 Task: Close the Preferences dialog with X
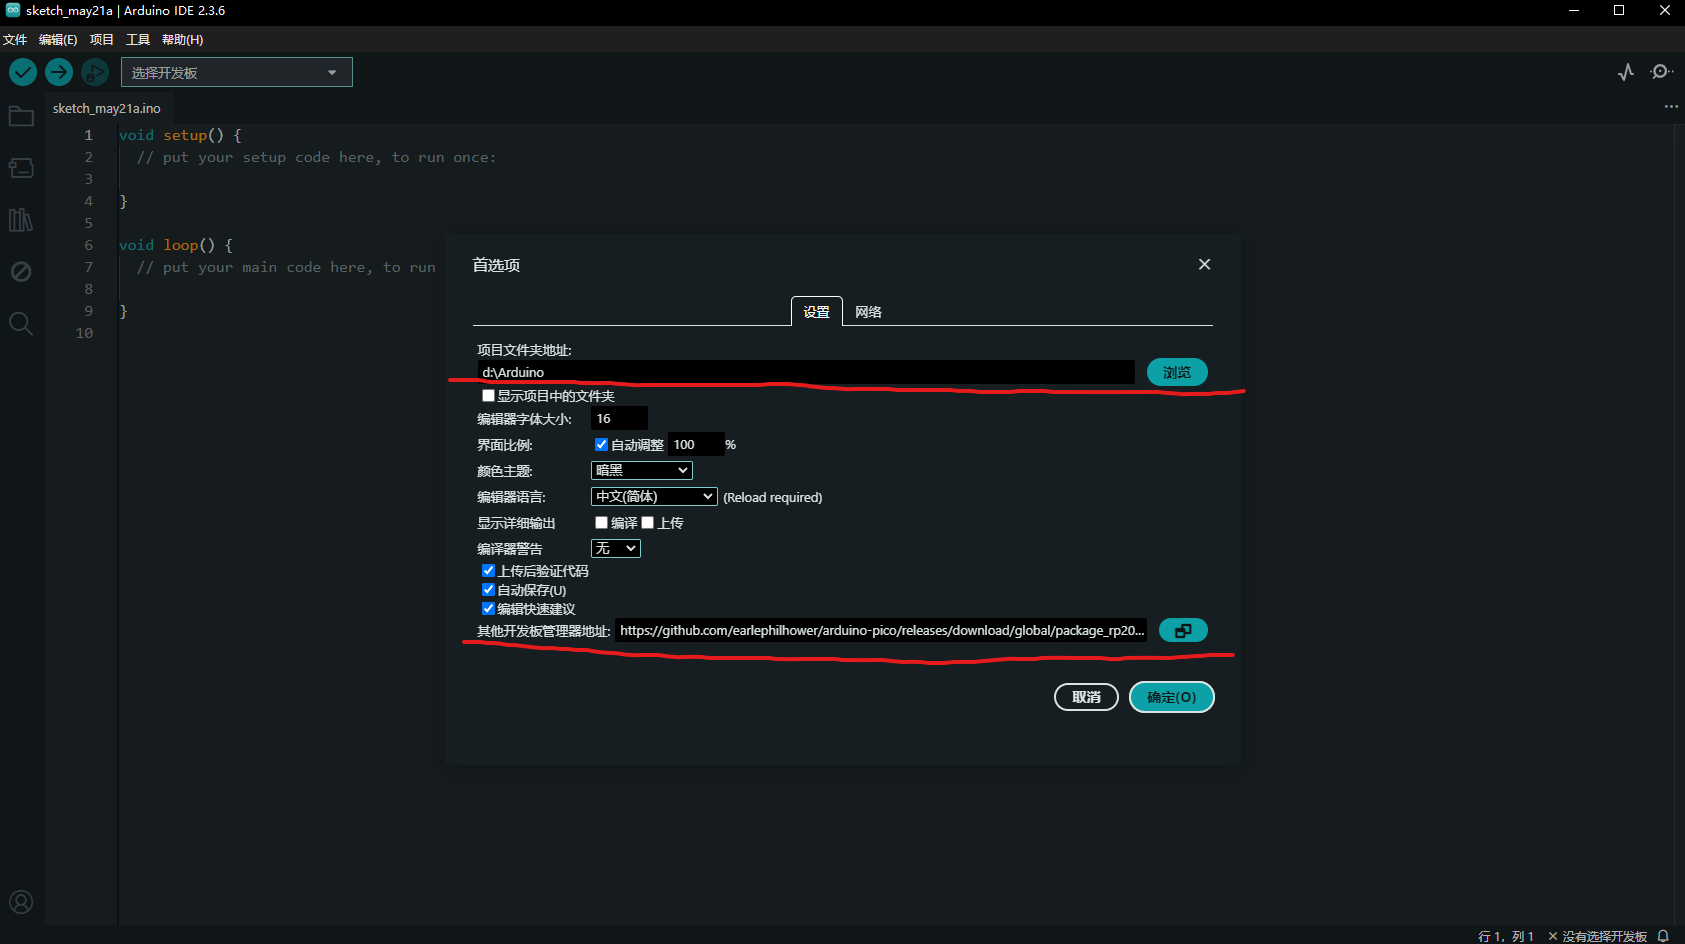pyautogui.click(x=1204, y=264)
